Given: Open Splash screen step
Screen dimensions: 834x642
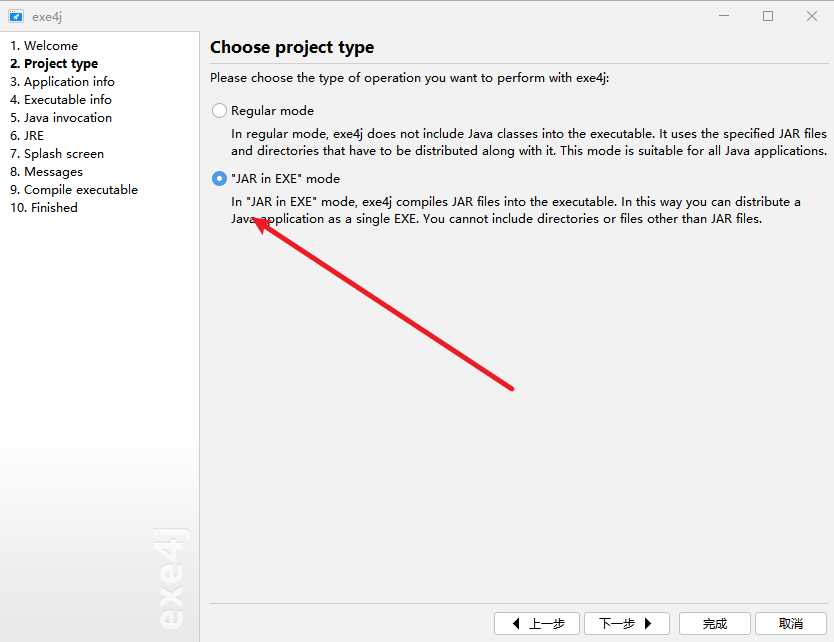Looking at the screenshot, I should click(x=57, y=154).
